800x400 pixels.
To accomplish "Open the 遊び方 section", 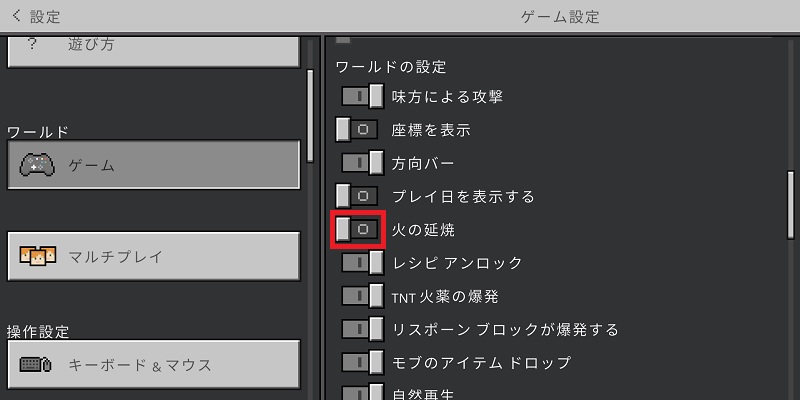I will click(x=154, y=52).
